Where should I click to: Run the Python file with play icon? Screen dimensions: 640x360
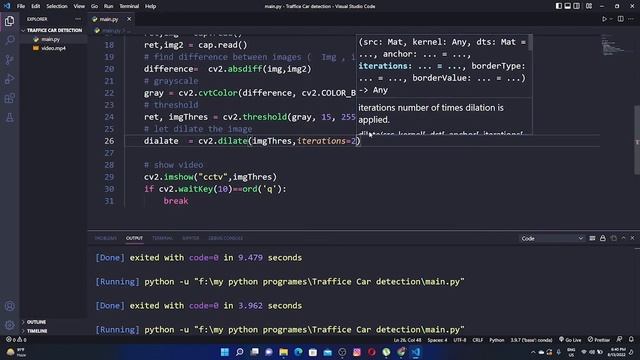pos(604,19)
